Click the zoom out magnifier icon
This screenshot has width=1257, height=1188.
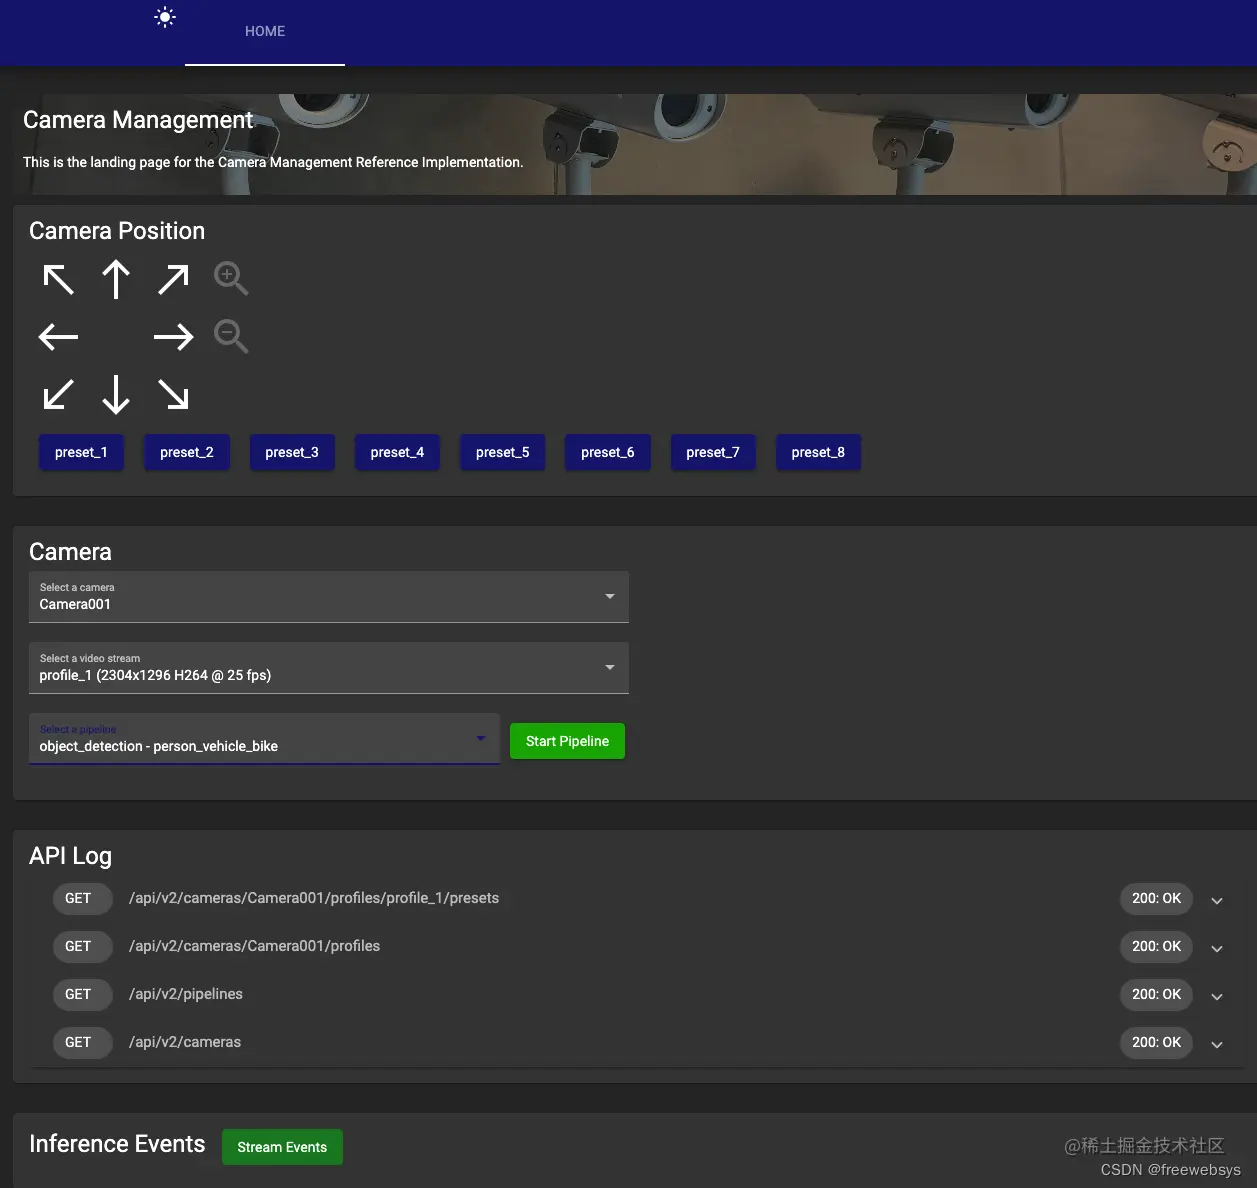click(x=231, y=337)
